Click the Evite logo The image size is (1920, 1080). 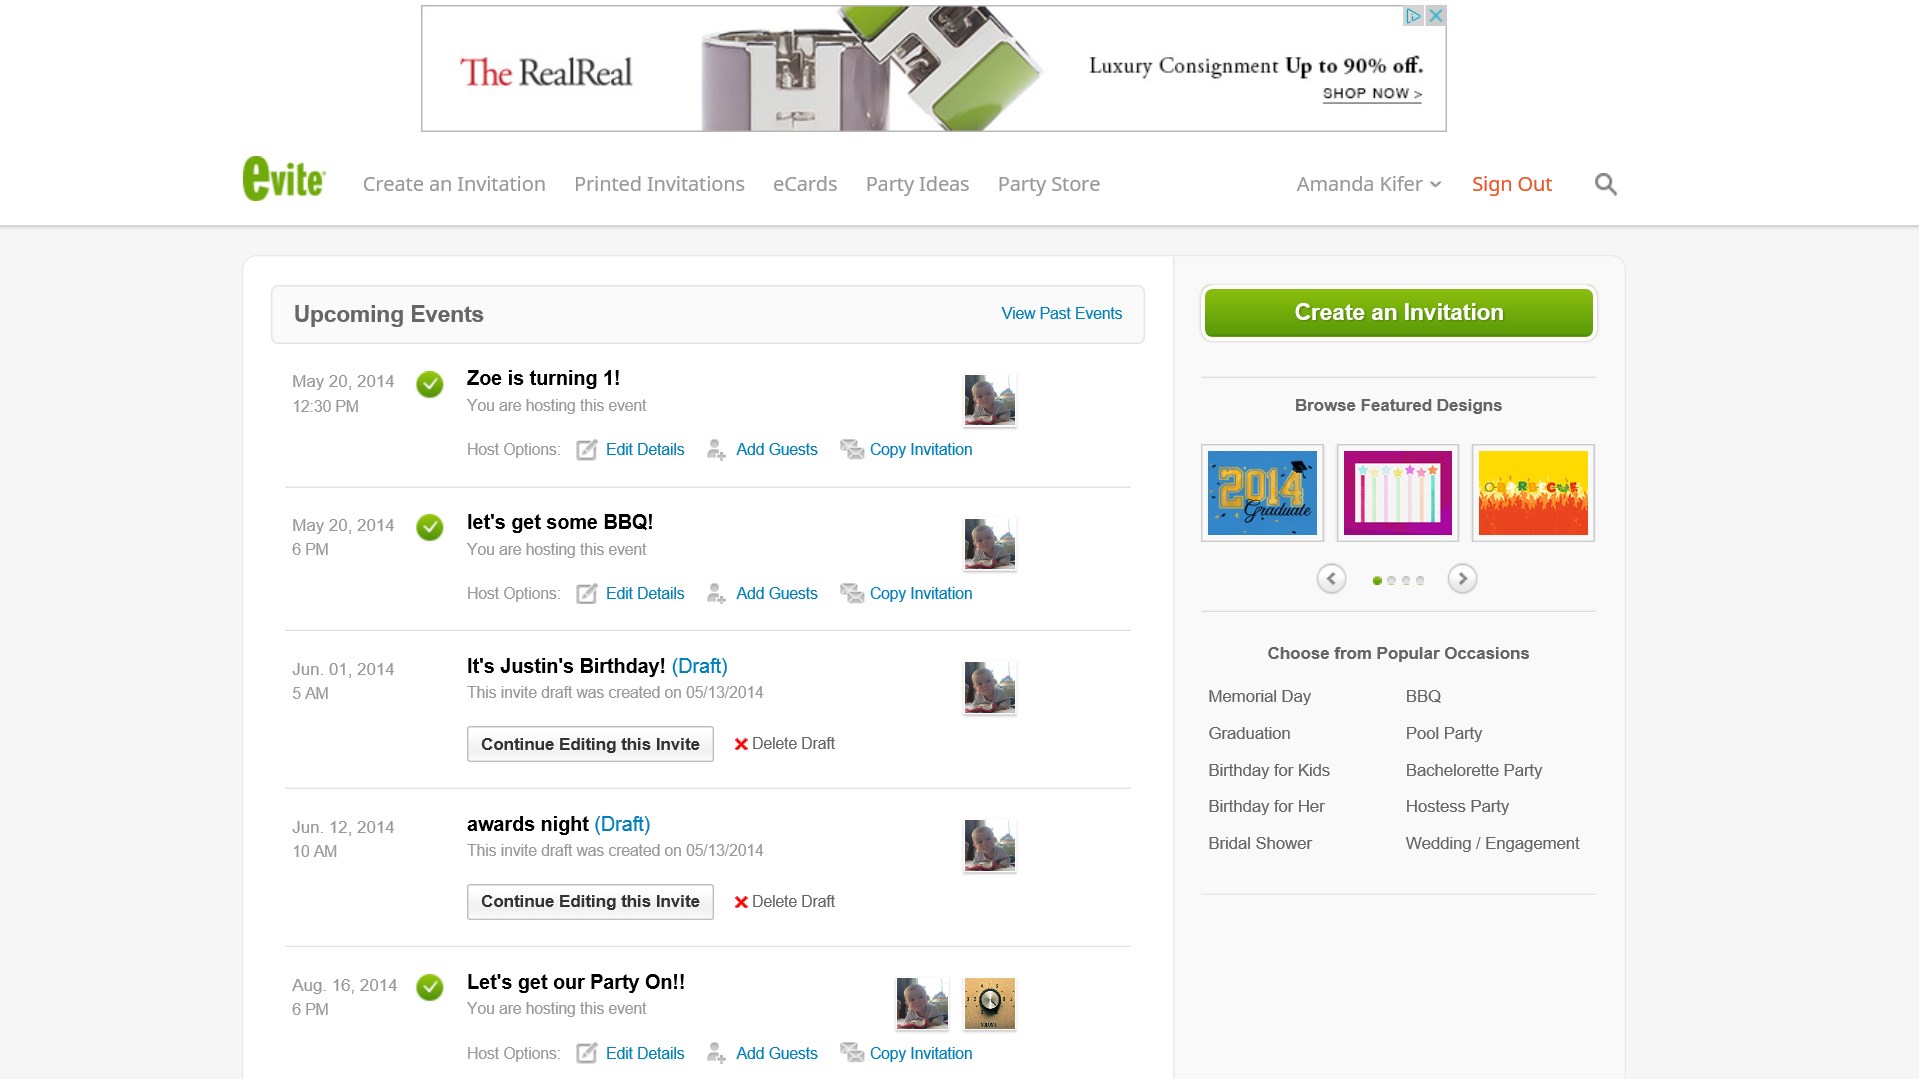283,178
